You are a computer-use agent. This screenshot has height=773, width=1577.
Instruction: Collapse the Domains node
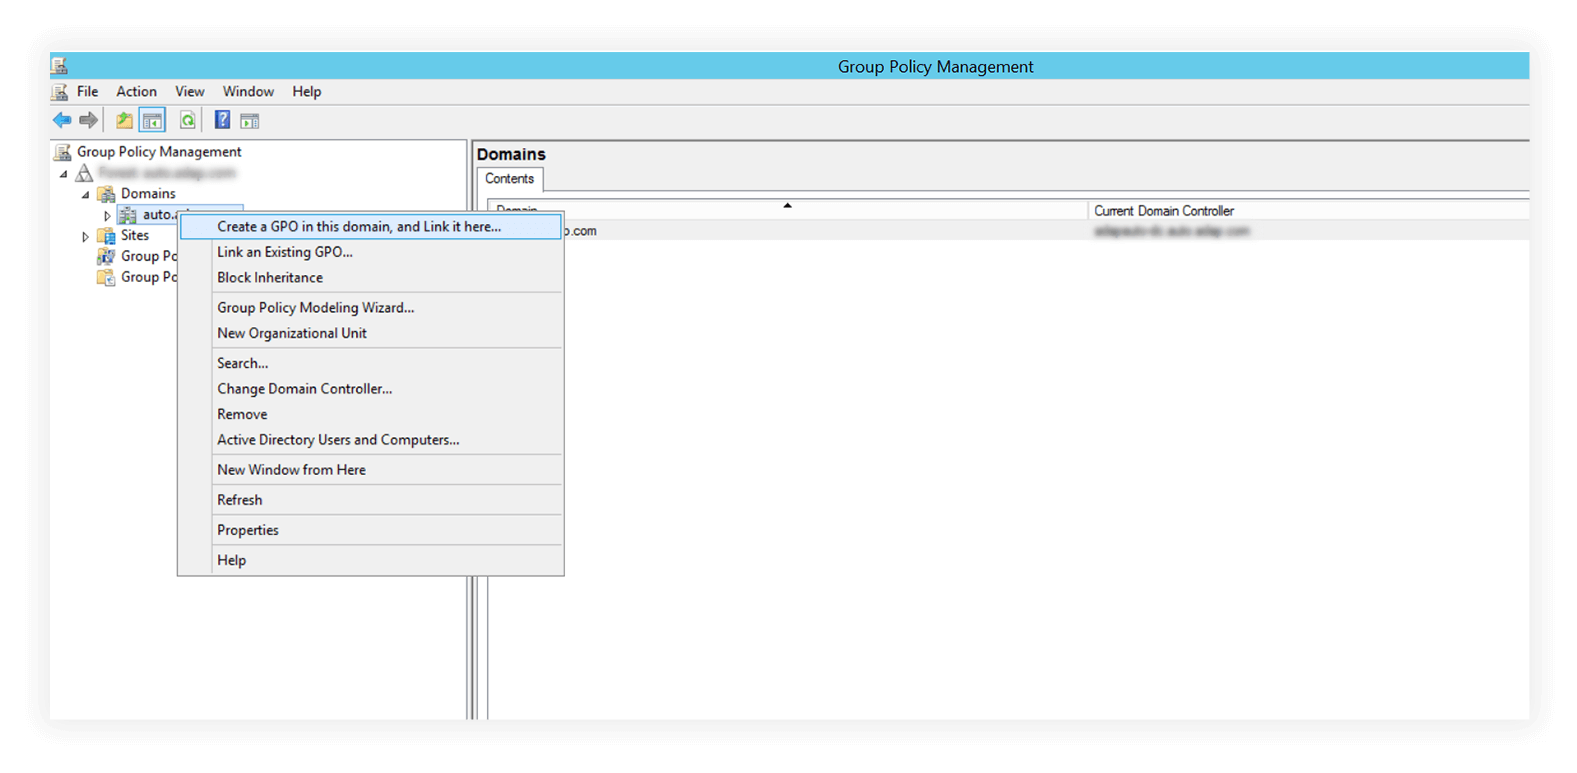[x=86, y=195]
